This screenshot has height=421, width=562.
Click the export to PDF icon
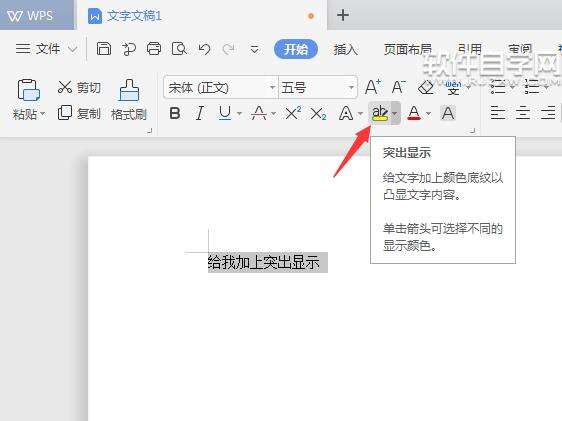[x=129, y=49]
